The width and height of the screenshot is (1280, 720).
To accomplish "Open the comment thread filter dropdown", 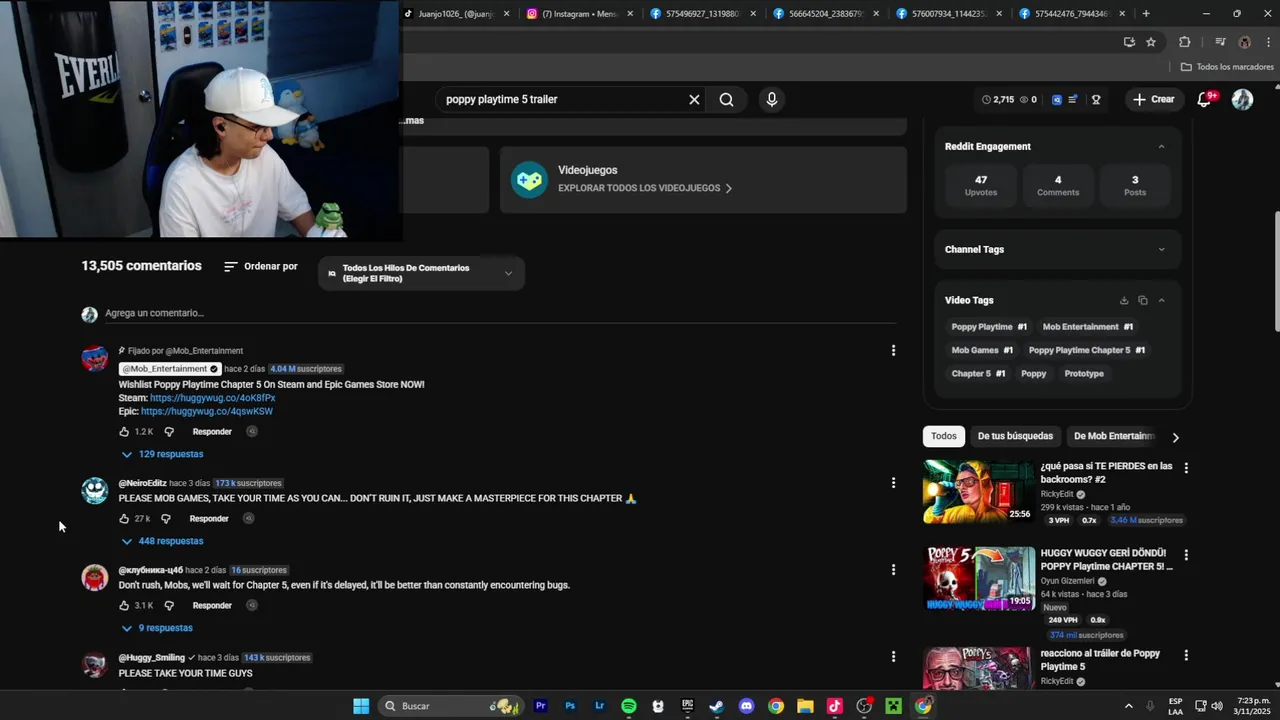I will [x=421, y=273].
